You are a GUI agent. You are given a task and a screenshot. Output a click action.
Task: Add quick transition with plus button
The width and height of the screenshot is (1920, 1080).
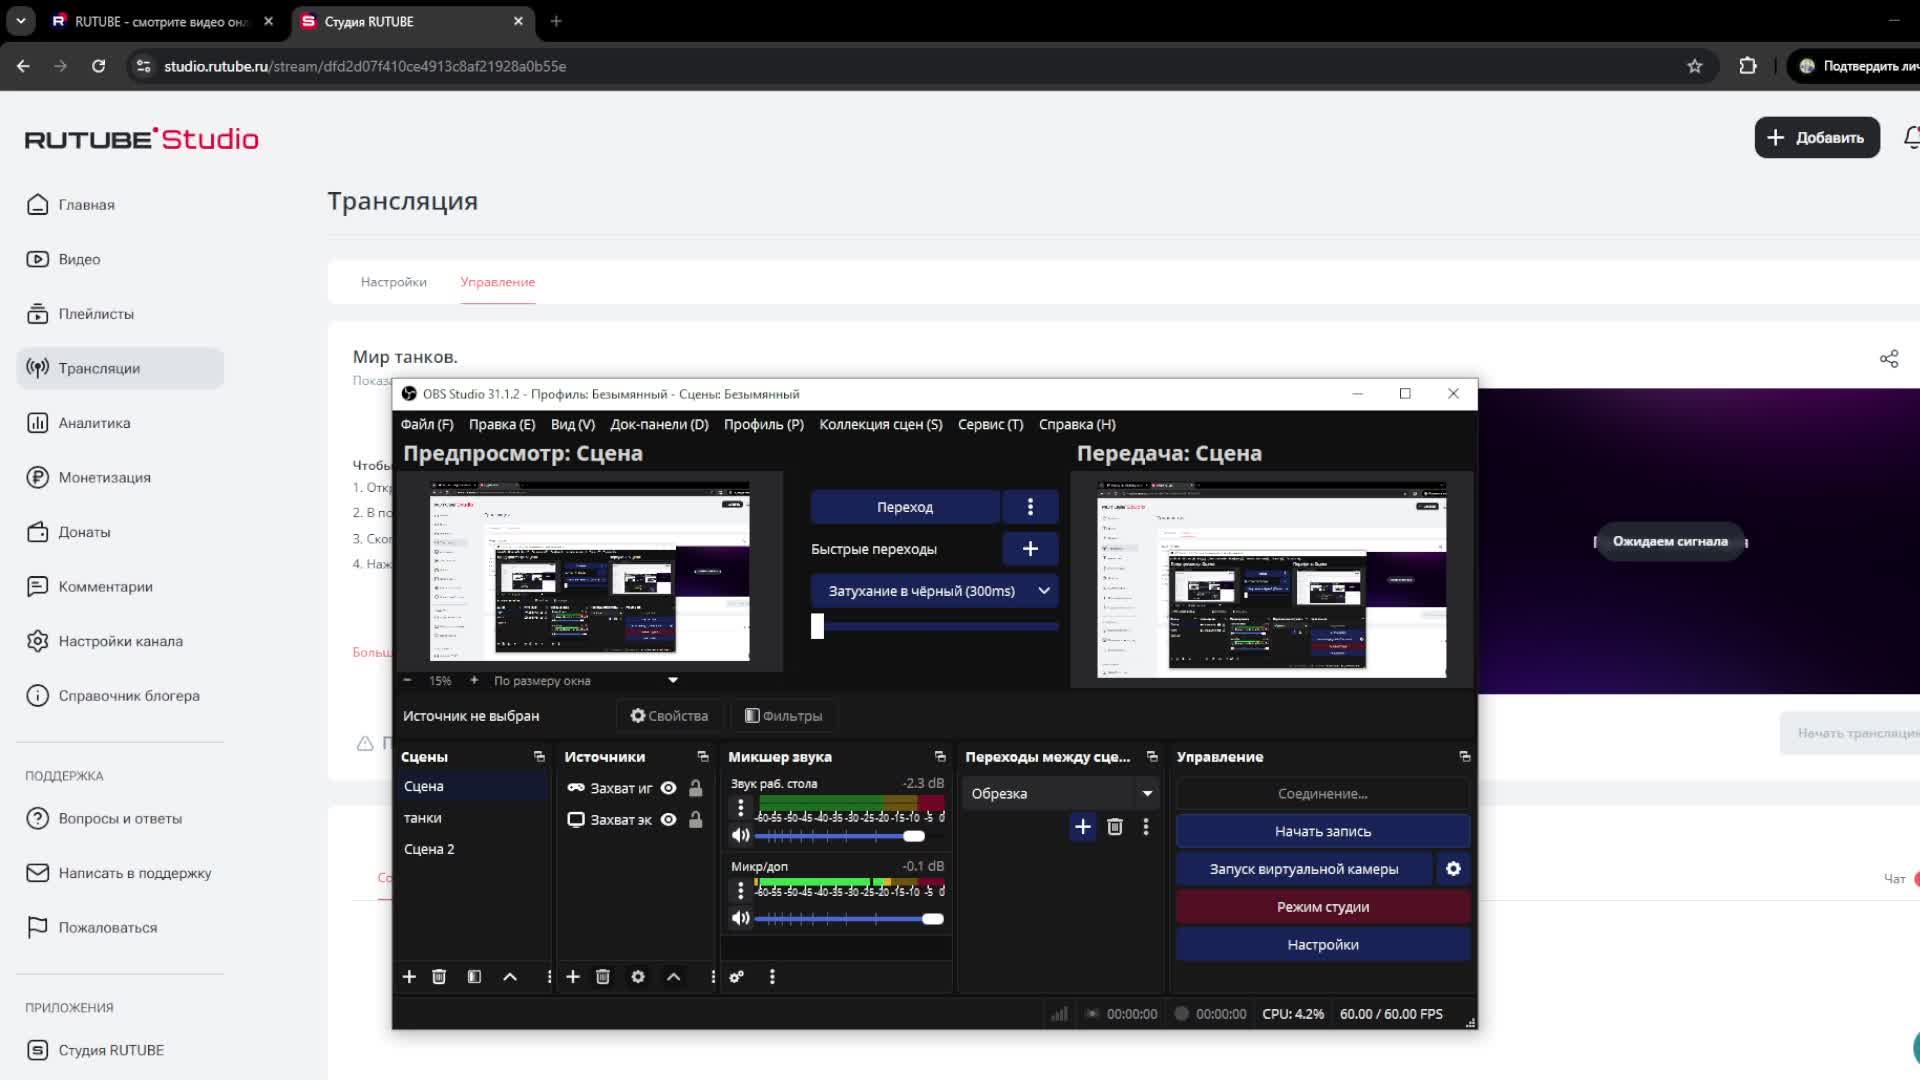coord(1030,549)
